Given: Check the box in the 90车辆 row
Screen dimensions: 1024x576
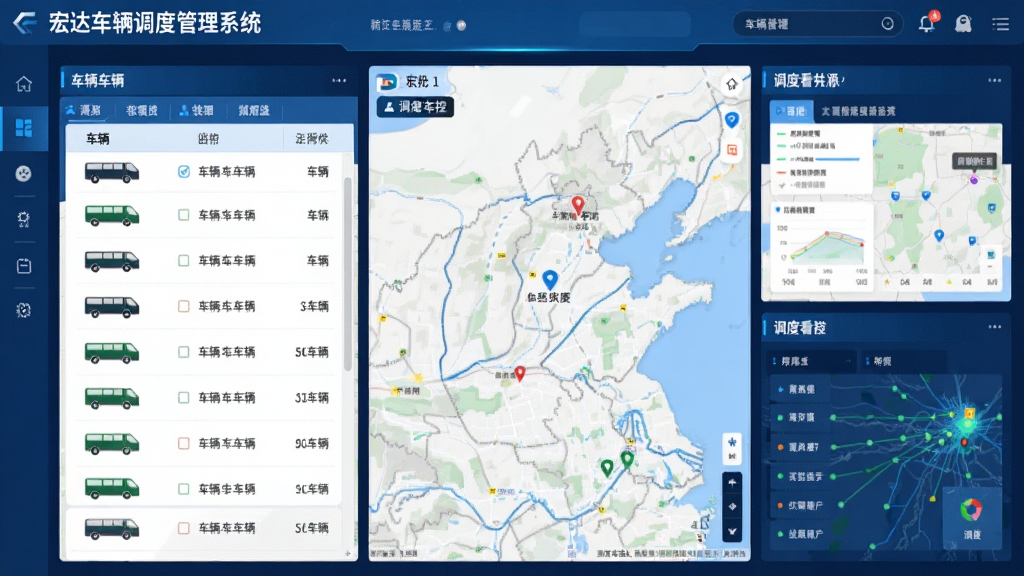Looking at the screenshot, I should (184, 443).
